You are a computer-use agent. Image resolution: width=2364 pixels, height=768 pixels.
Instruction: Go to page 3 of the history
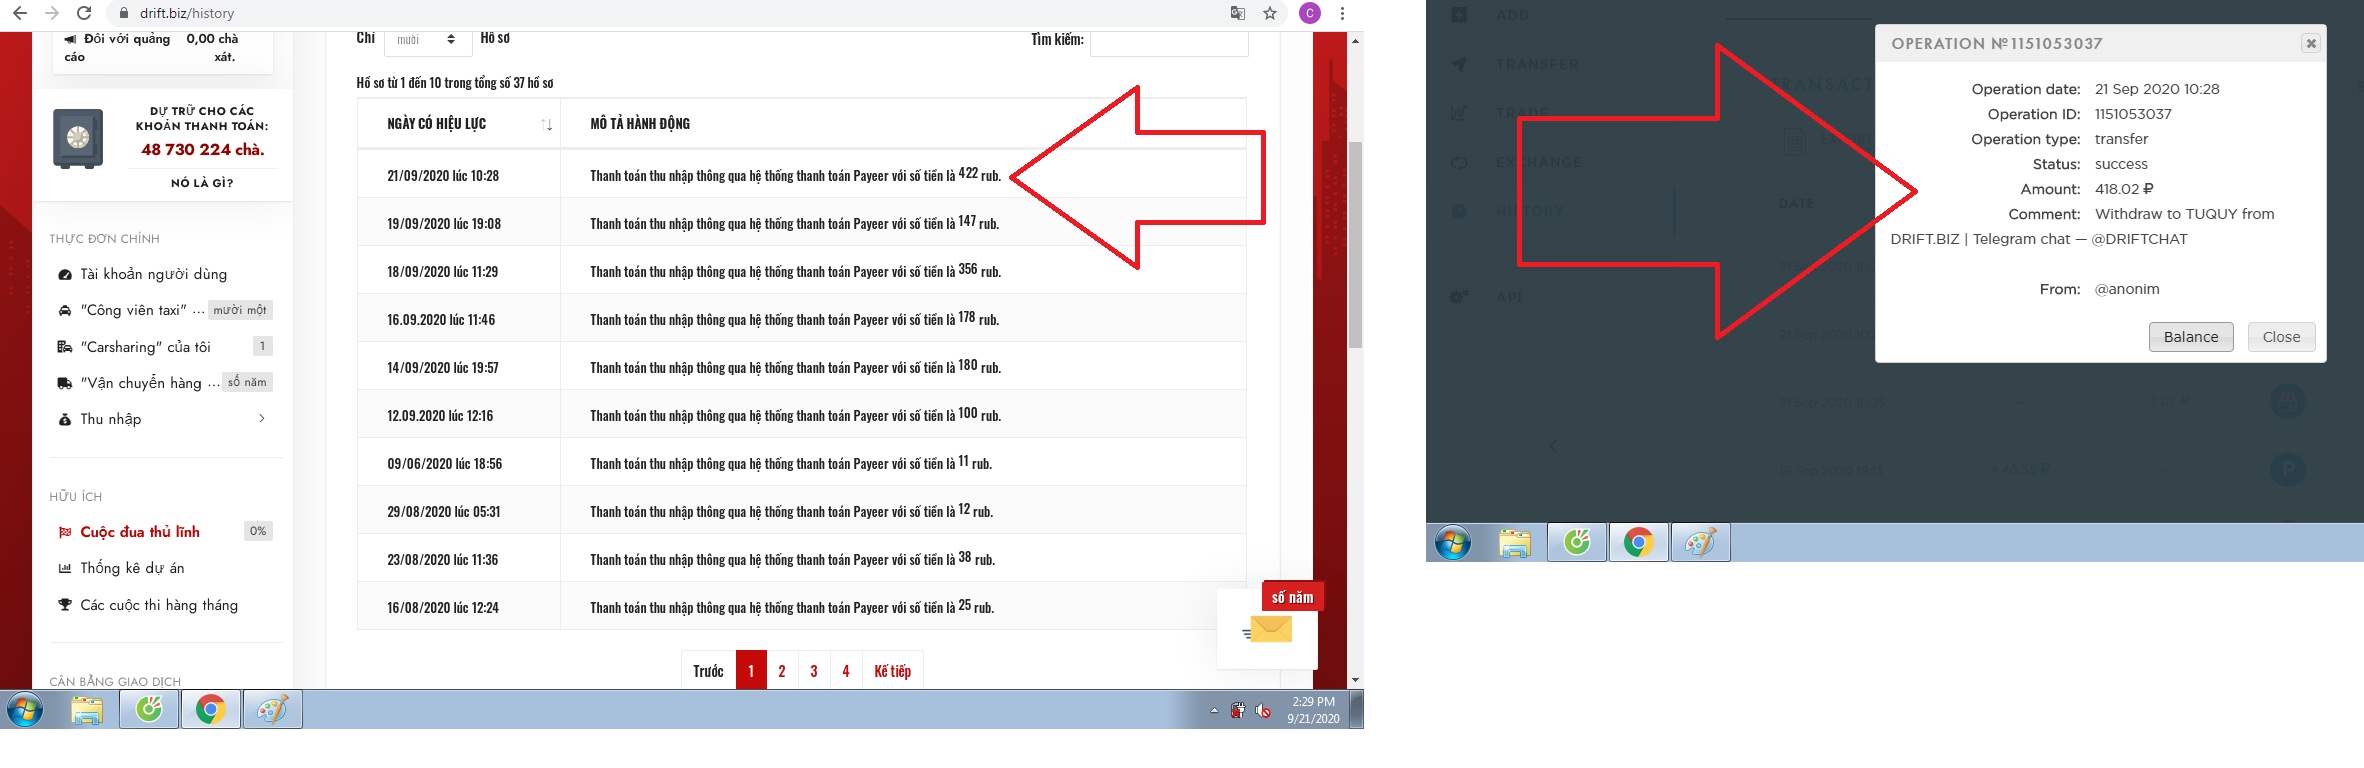coord(814,671)
